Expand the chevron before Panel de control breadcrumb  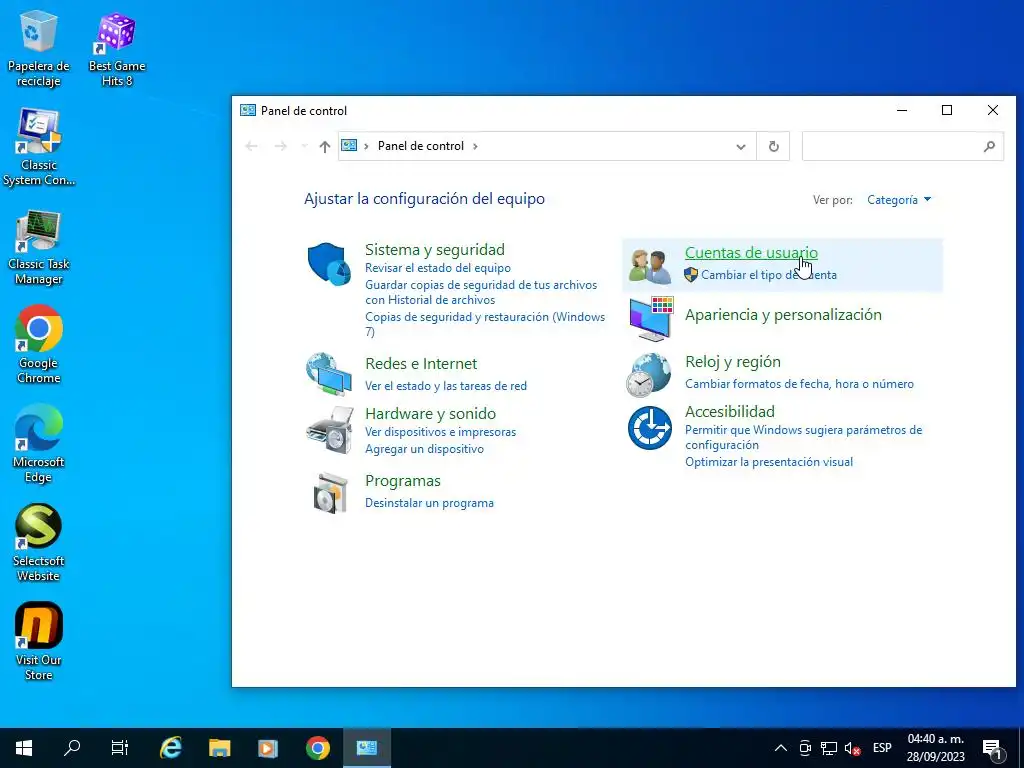point(366,146)
